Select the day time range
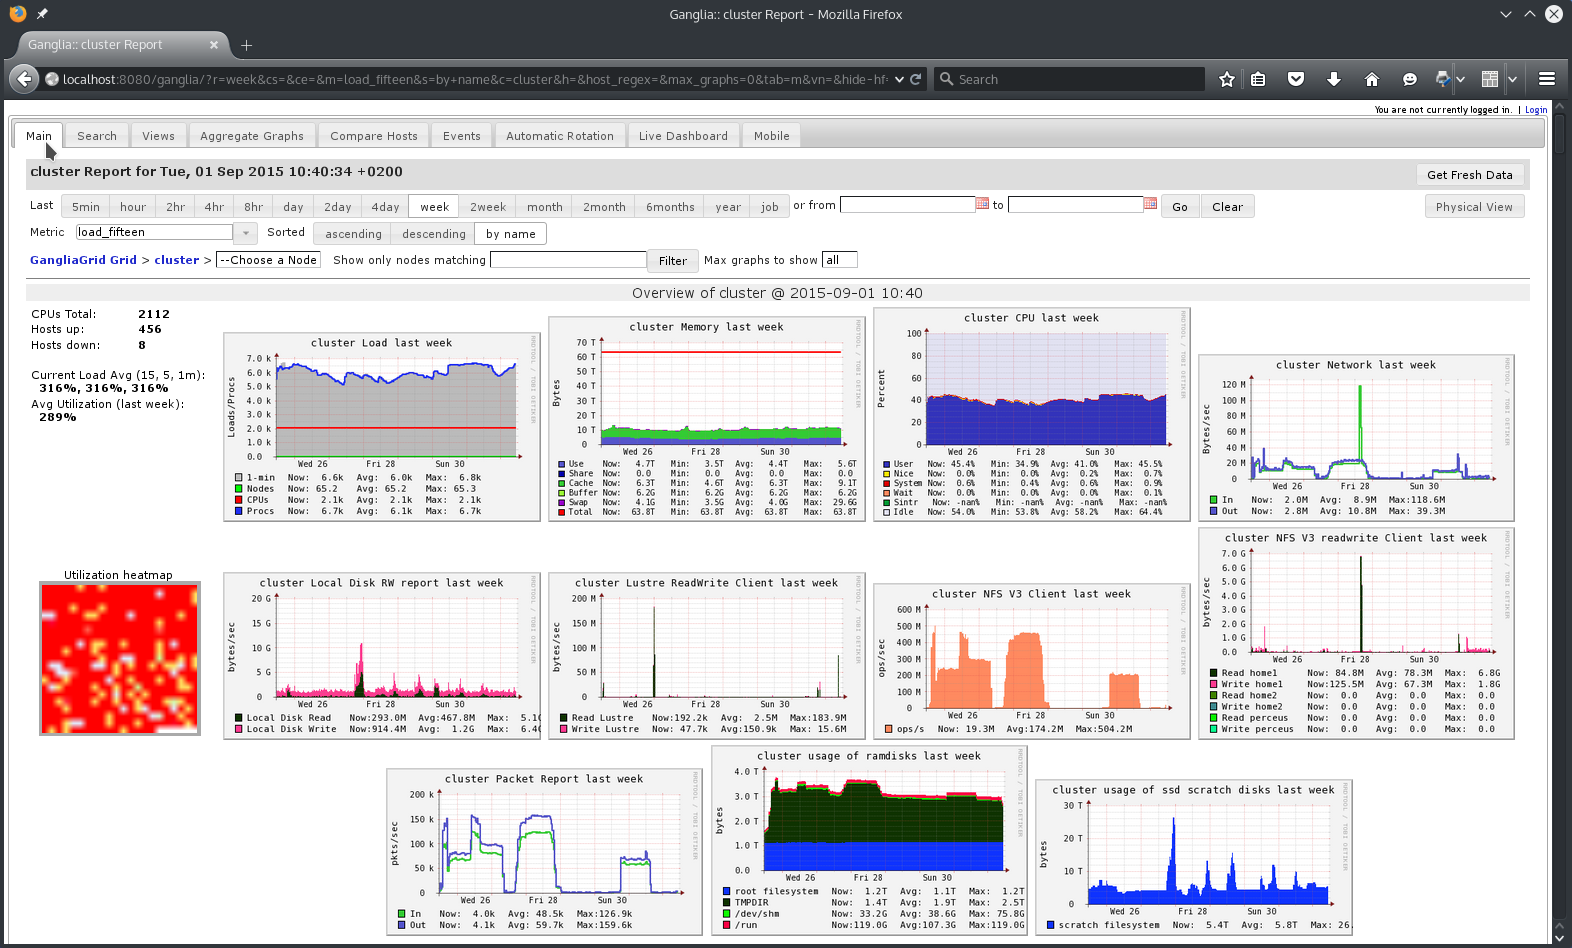The width and height of the screenshot is (1572, 948). coord(293,207)
